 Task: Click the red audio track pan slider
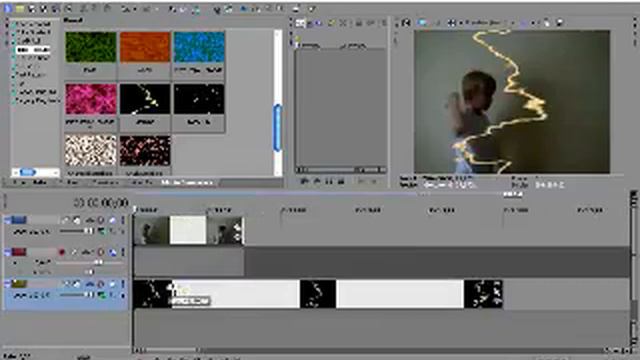(x=89, y=272)
